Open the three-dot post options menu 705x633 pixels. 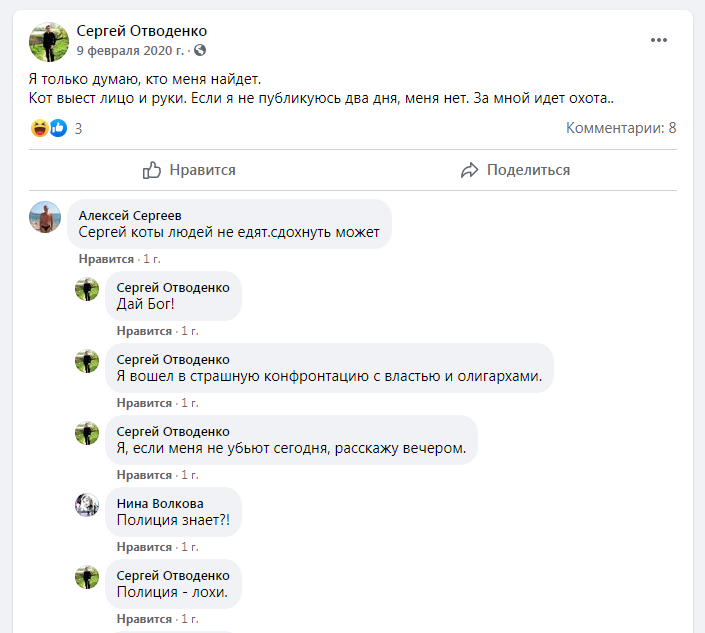[x=659, y=40]
